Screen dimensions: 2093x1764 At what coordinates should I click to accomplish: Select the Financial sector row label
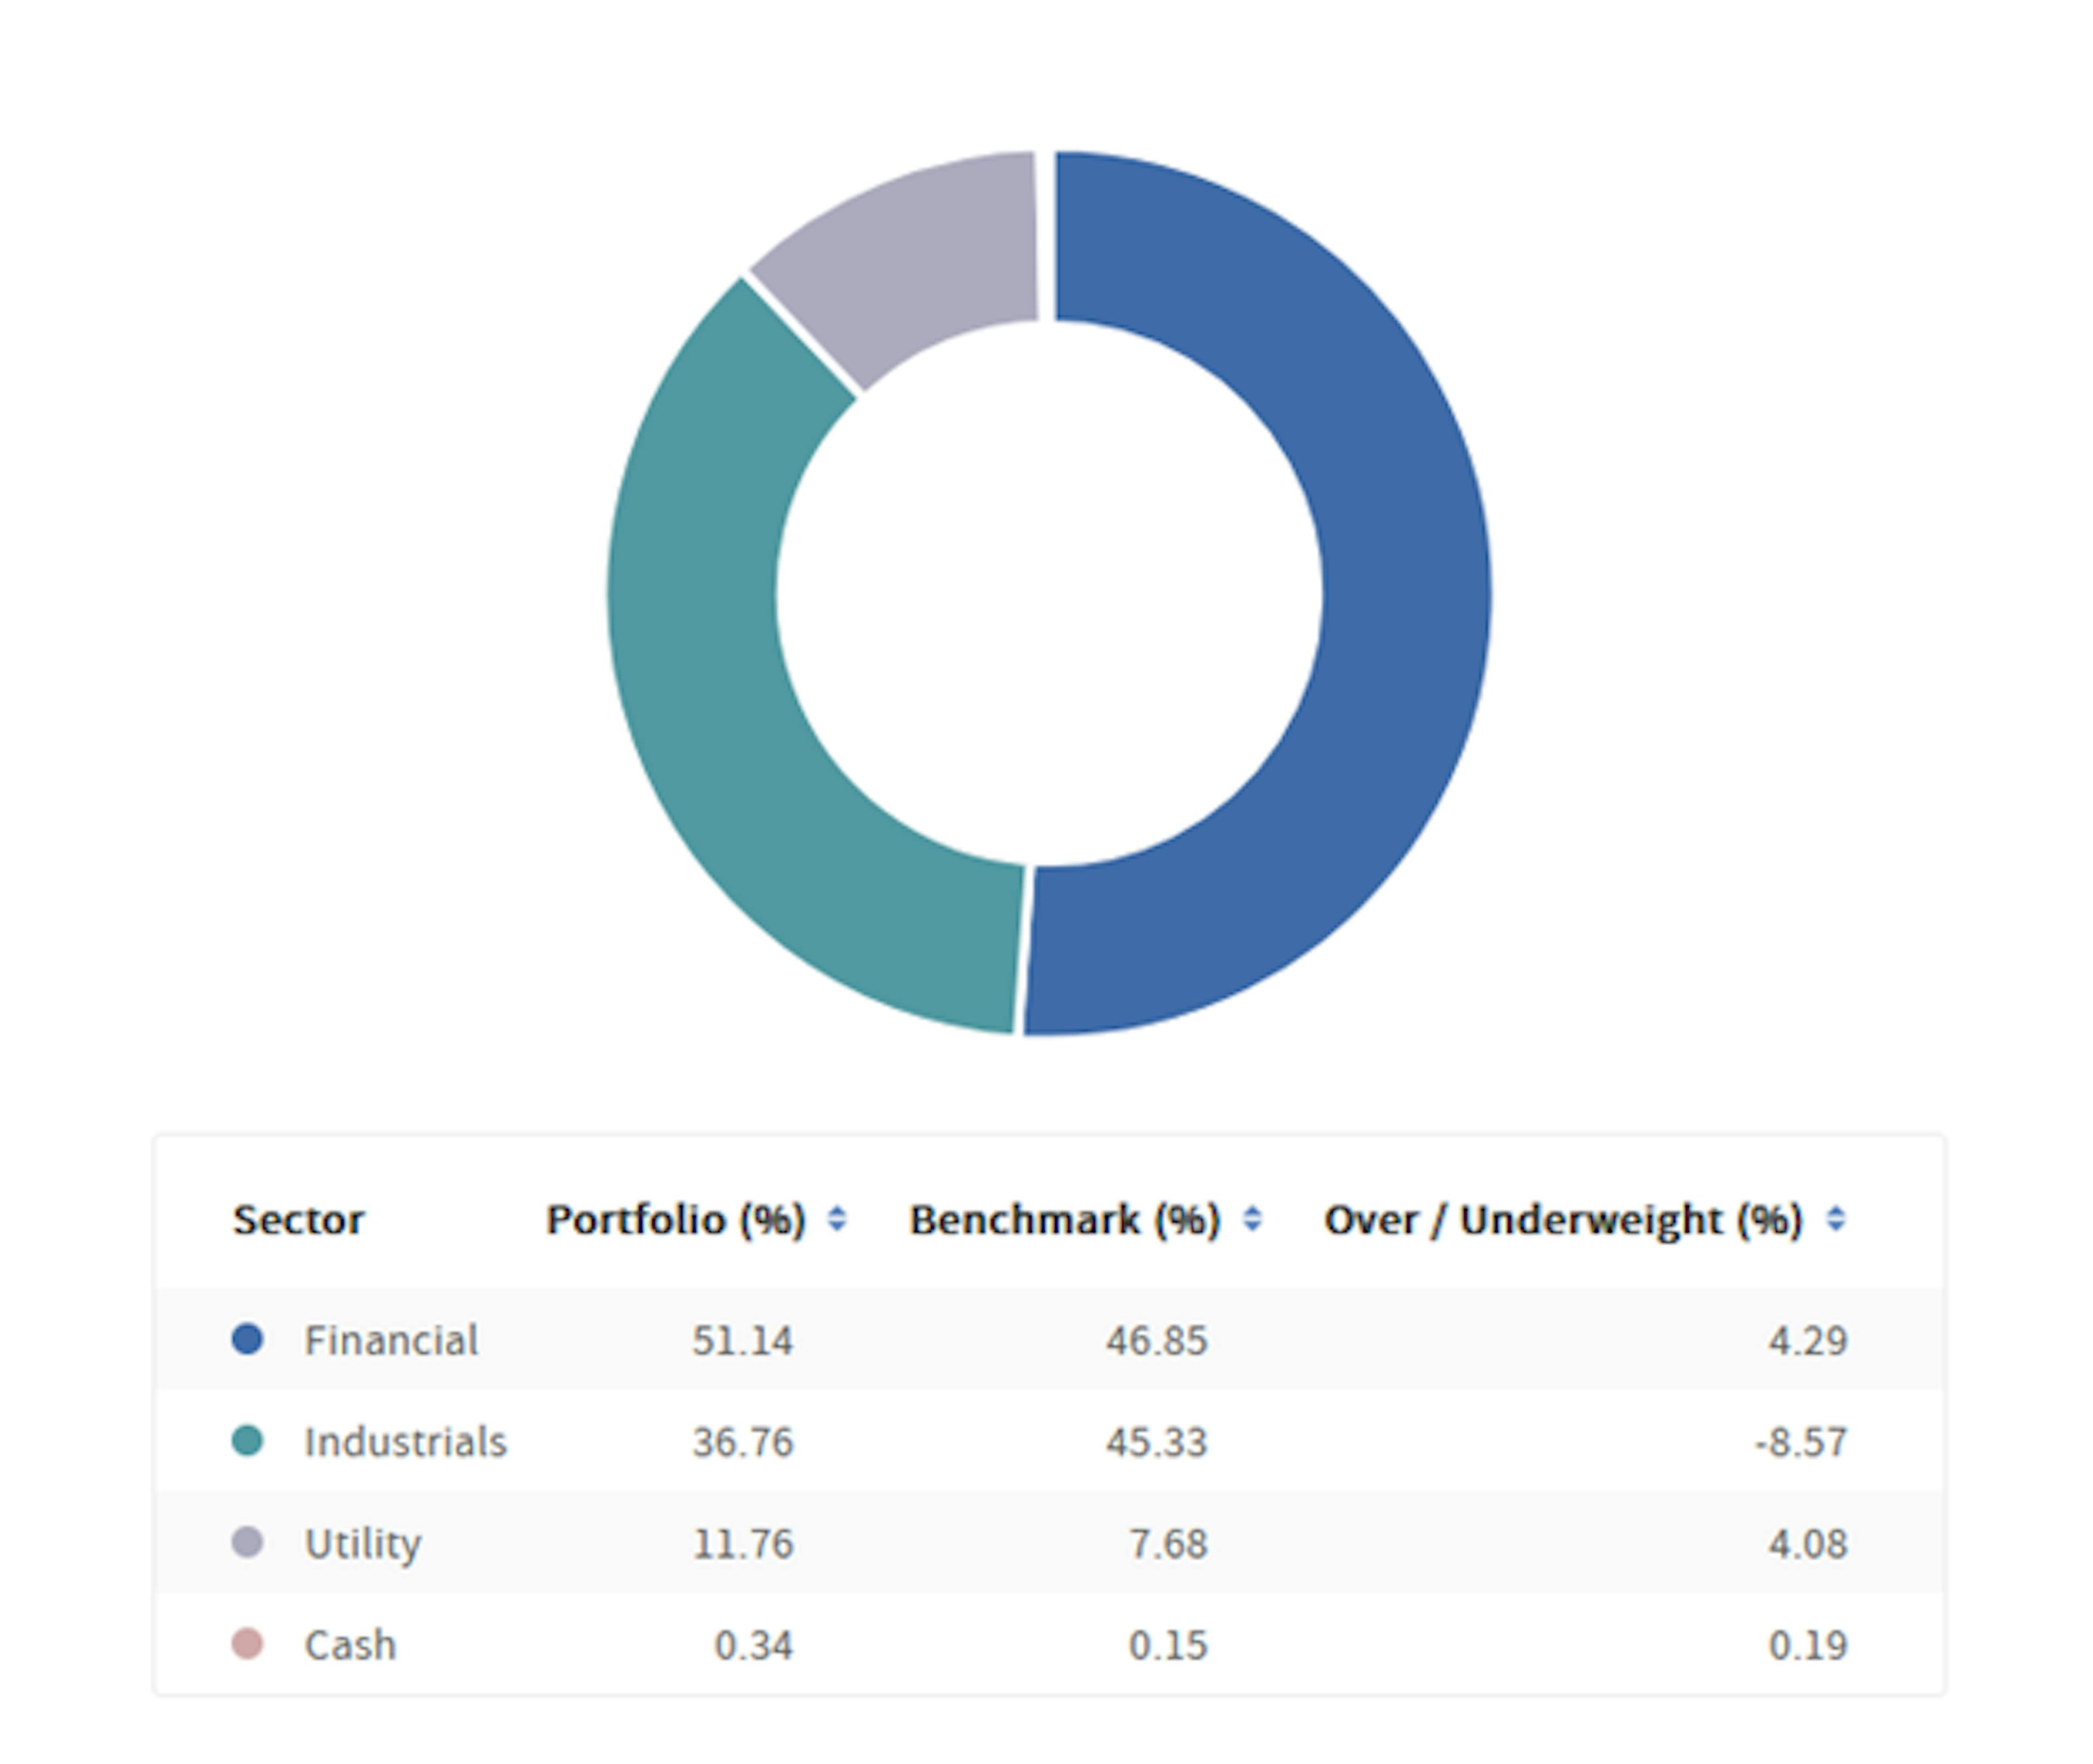(x=391, y=1340)
